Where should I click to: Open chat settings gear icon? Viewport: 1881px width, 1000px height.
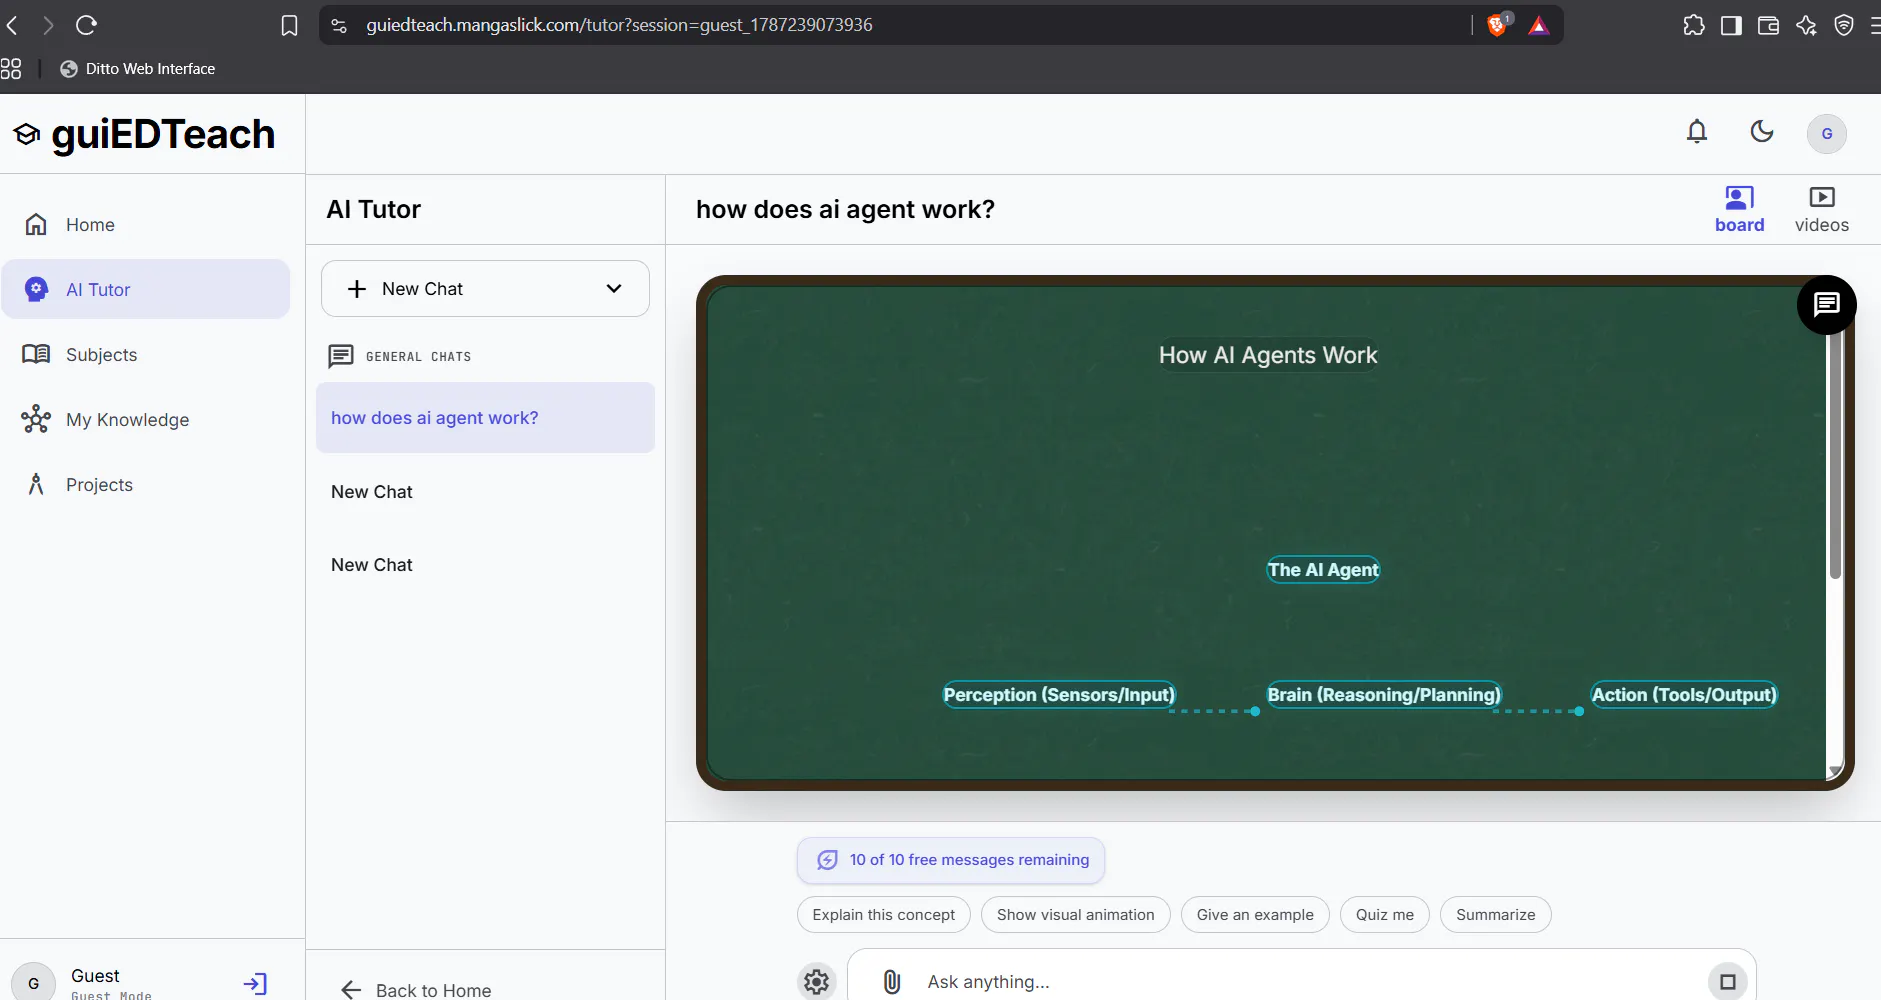click(817, 982)
